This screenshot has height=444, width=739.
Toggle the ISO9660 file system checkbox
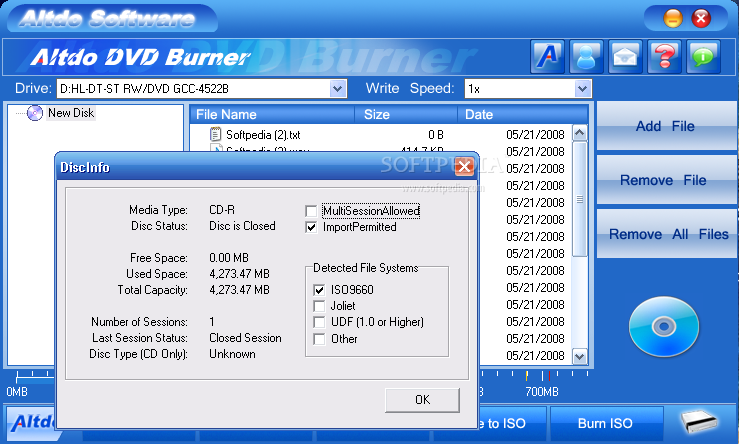(x=319, y=290)
